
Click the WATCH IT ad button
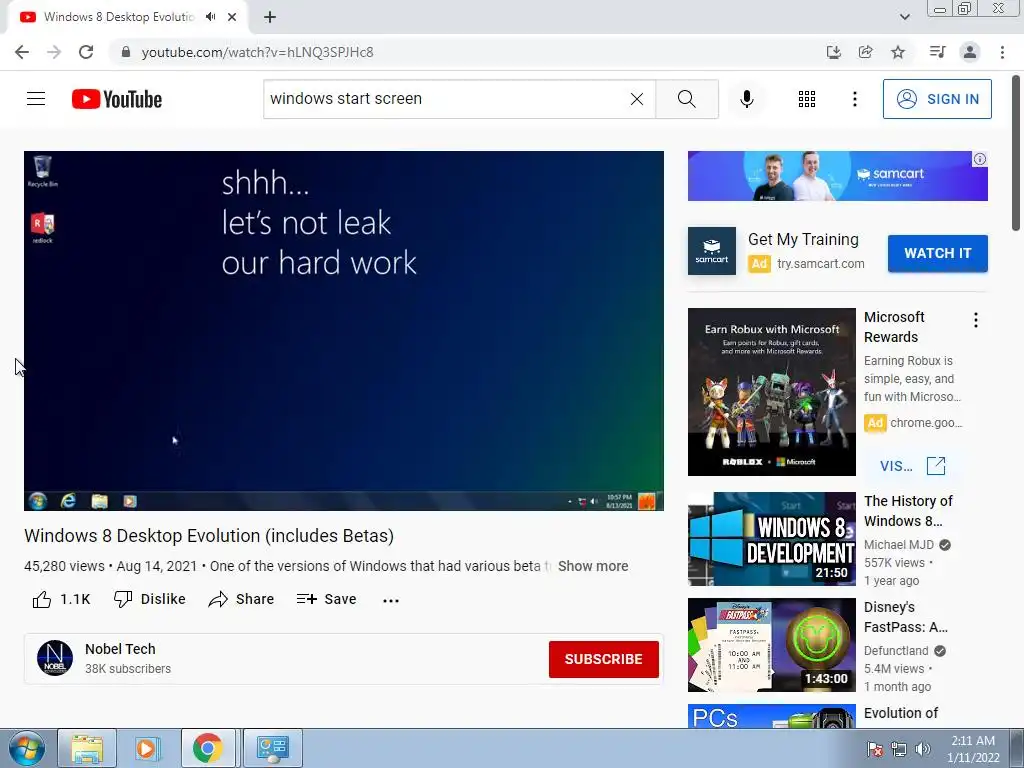(x=937, y=253)
